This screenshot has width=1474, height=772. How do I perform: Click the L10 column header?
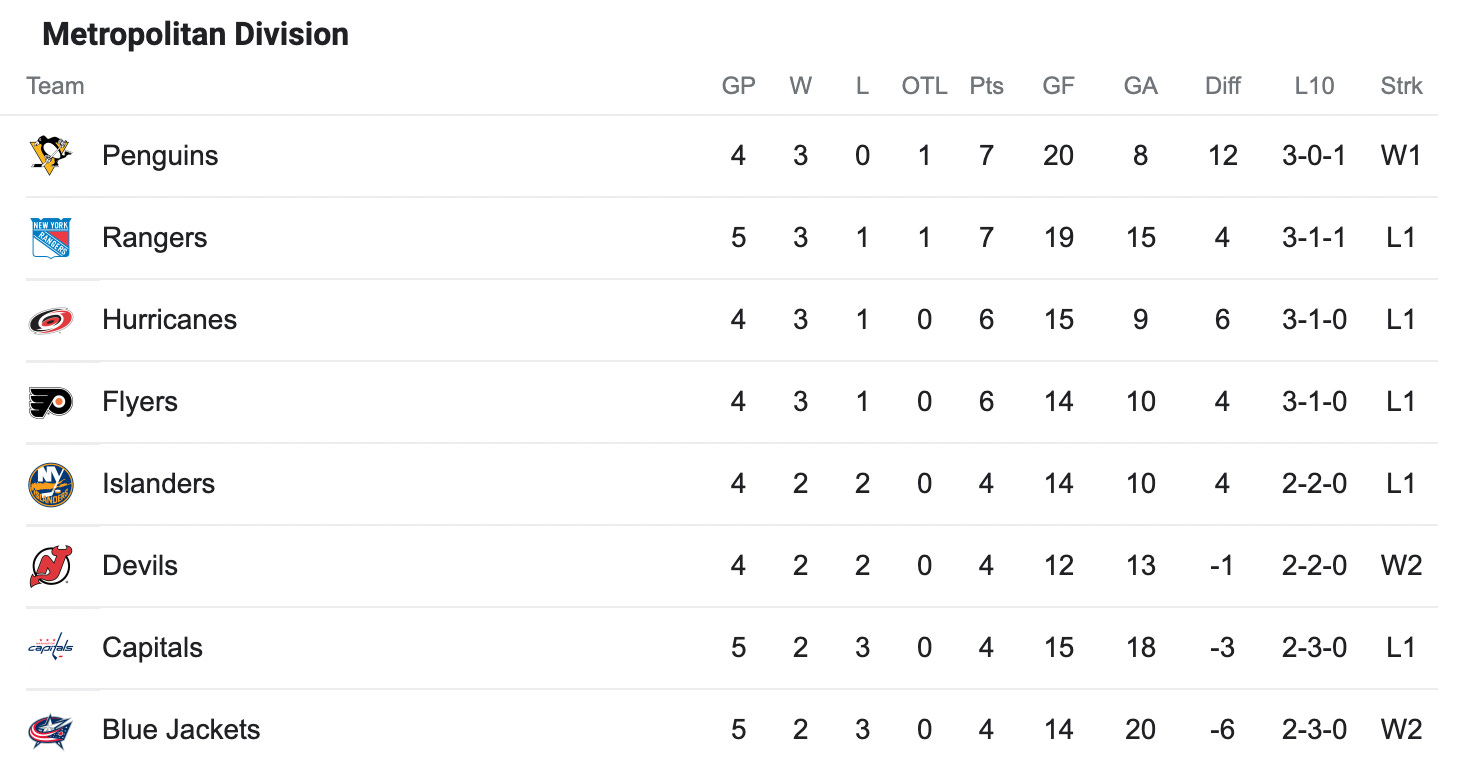1314,86
